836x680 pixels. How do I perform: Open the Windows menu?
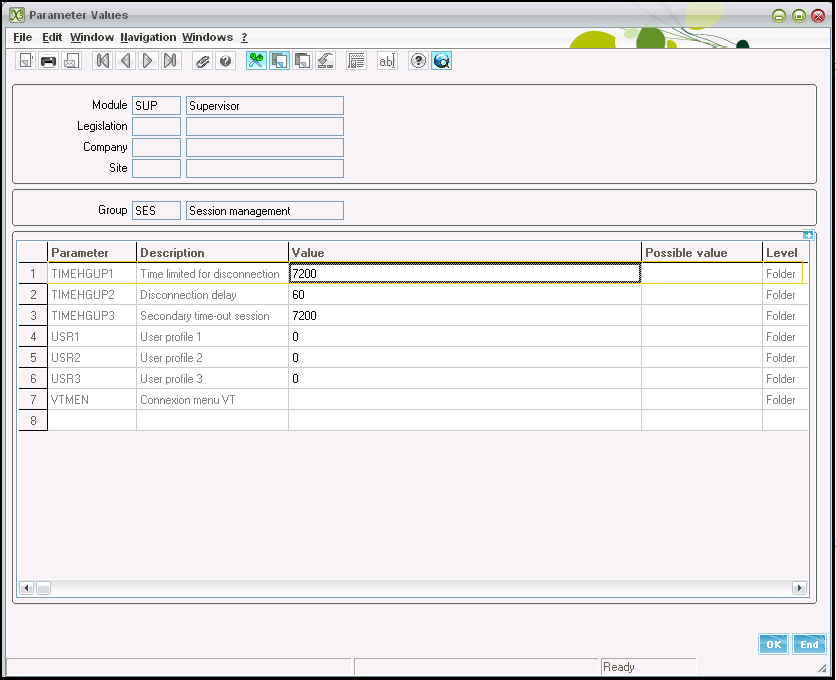[x=207, y=37]
